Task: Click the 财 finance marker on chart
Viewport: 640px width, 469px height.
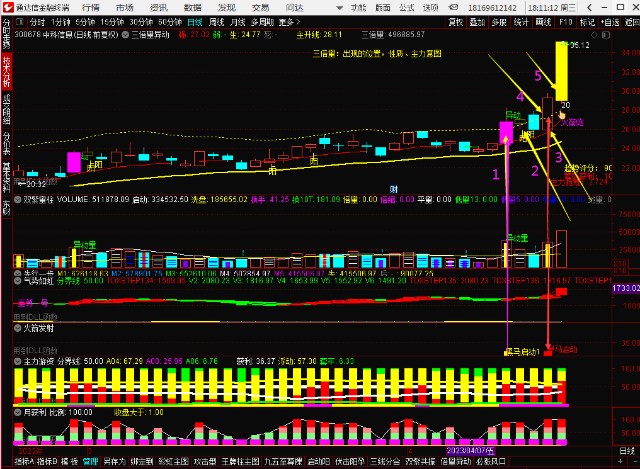Action: point(394,188)
